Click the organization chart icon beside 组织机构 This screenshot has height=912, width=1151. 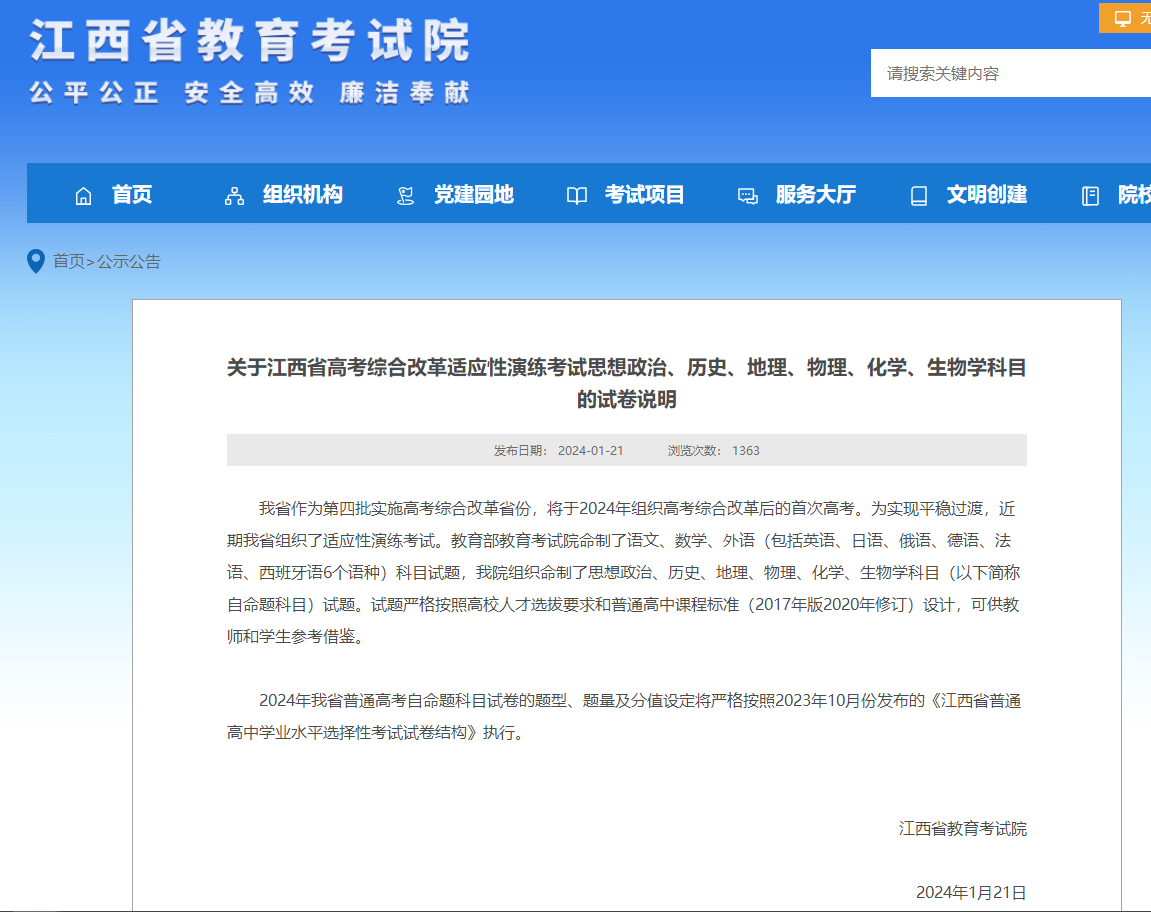point(234,196)
